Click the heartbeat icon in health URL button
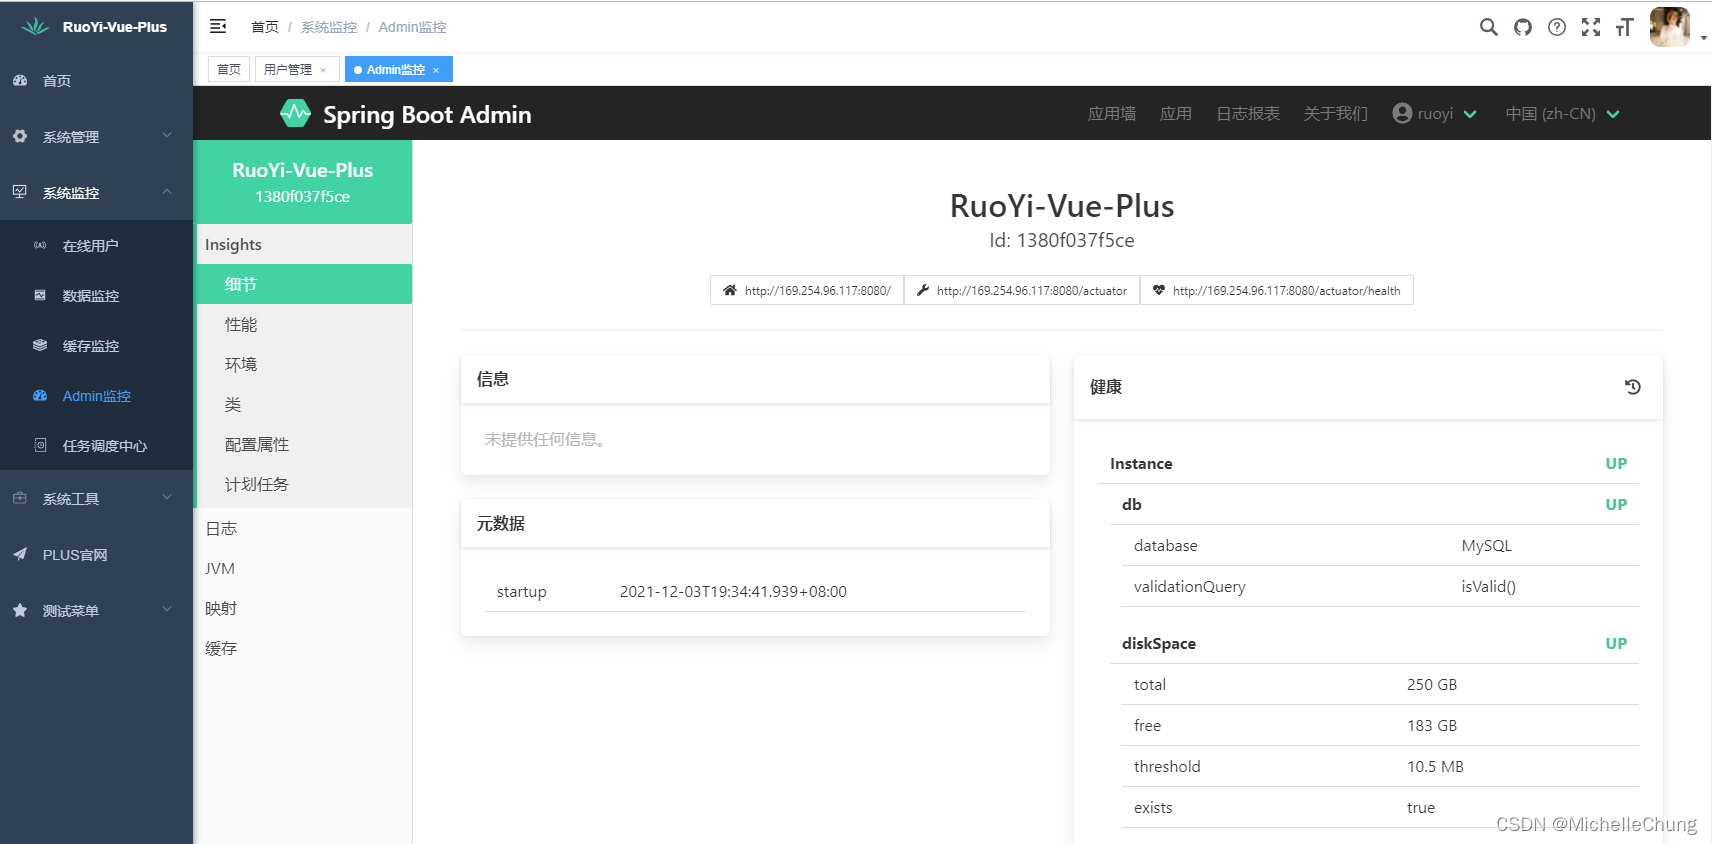 coord(1159,290)
